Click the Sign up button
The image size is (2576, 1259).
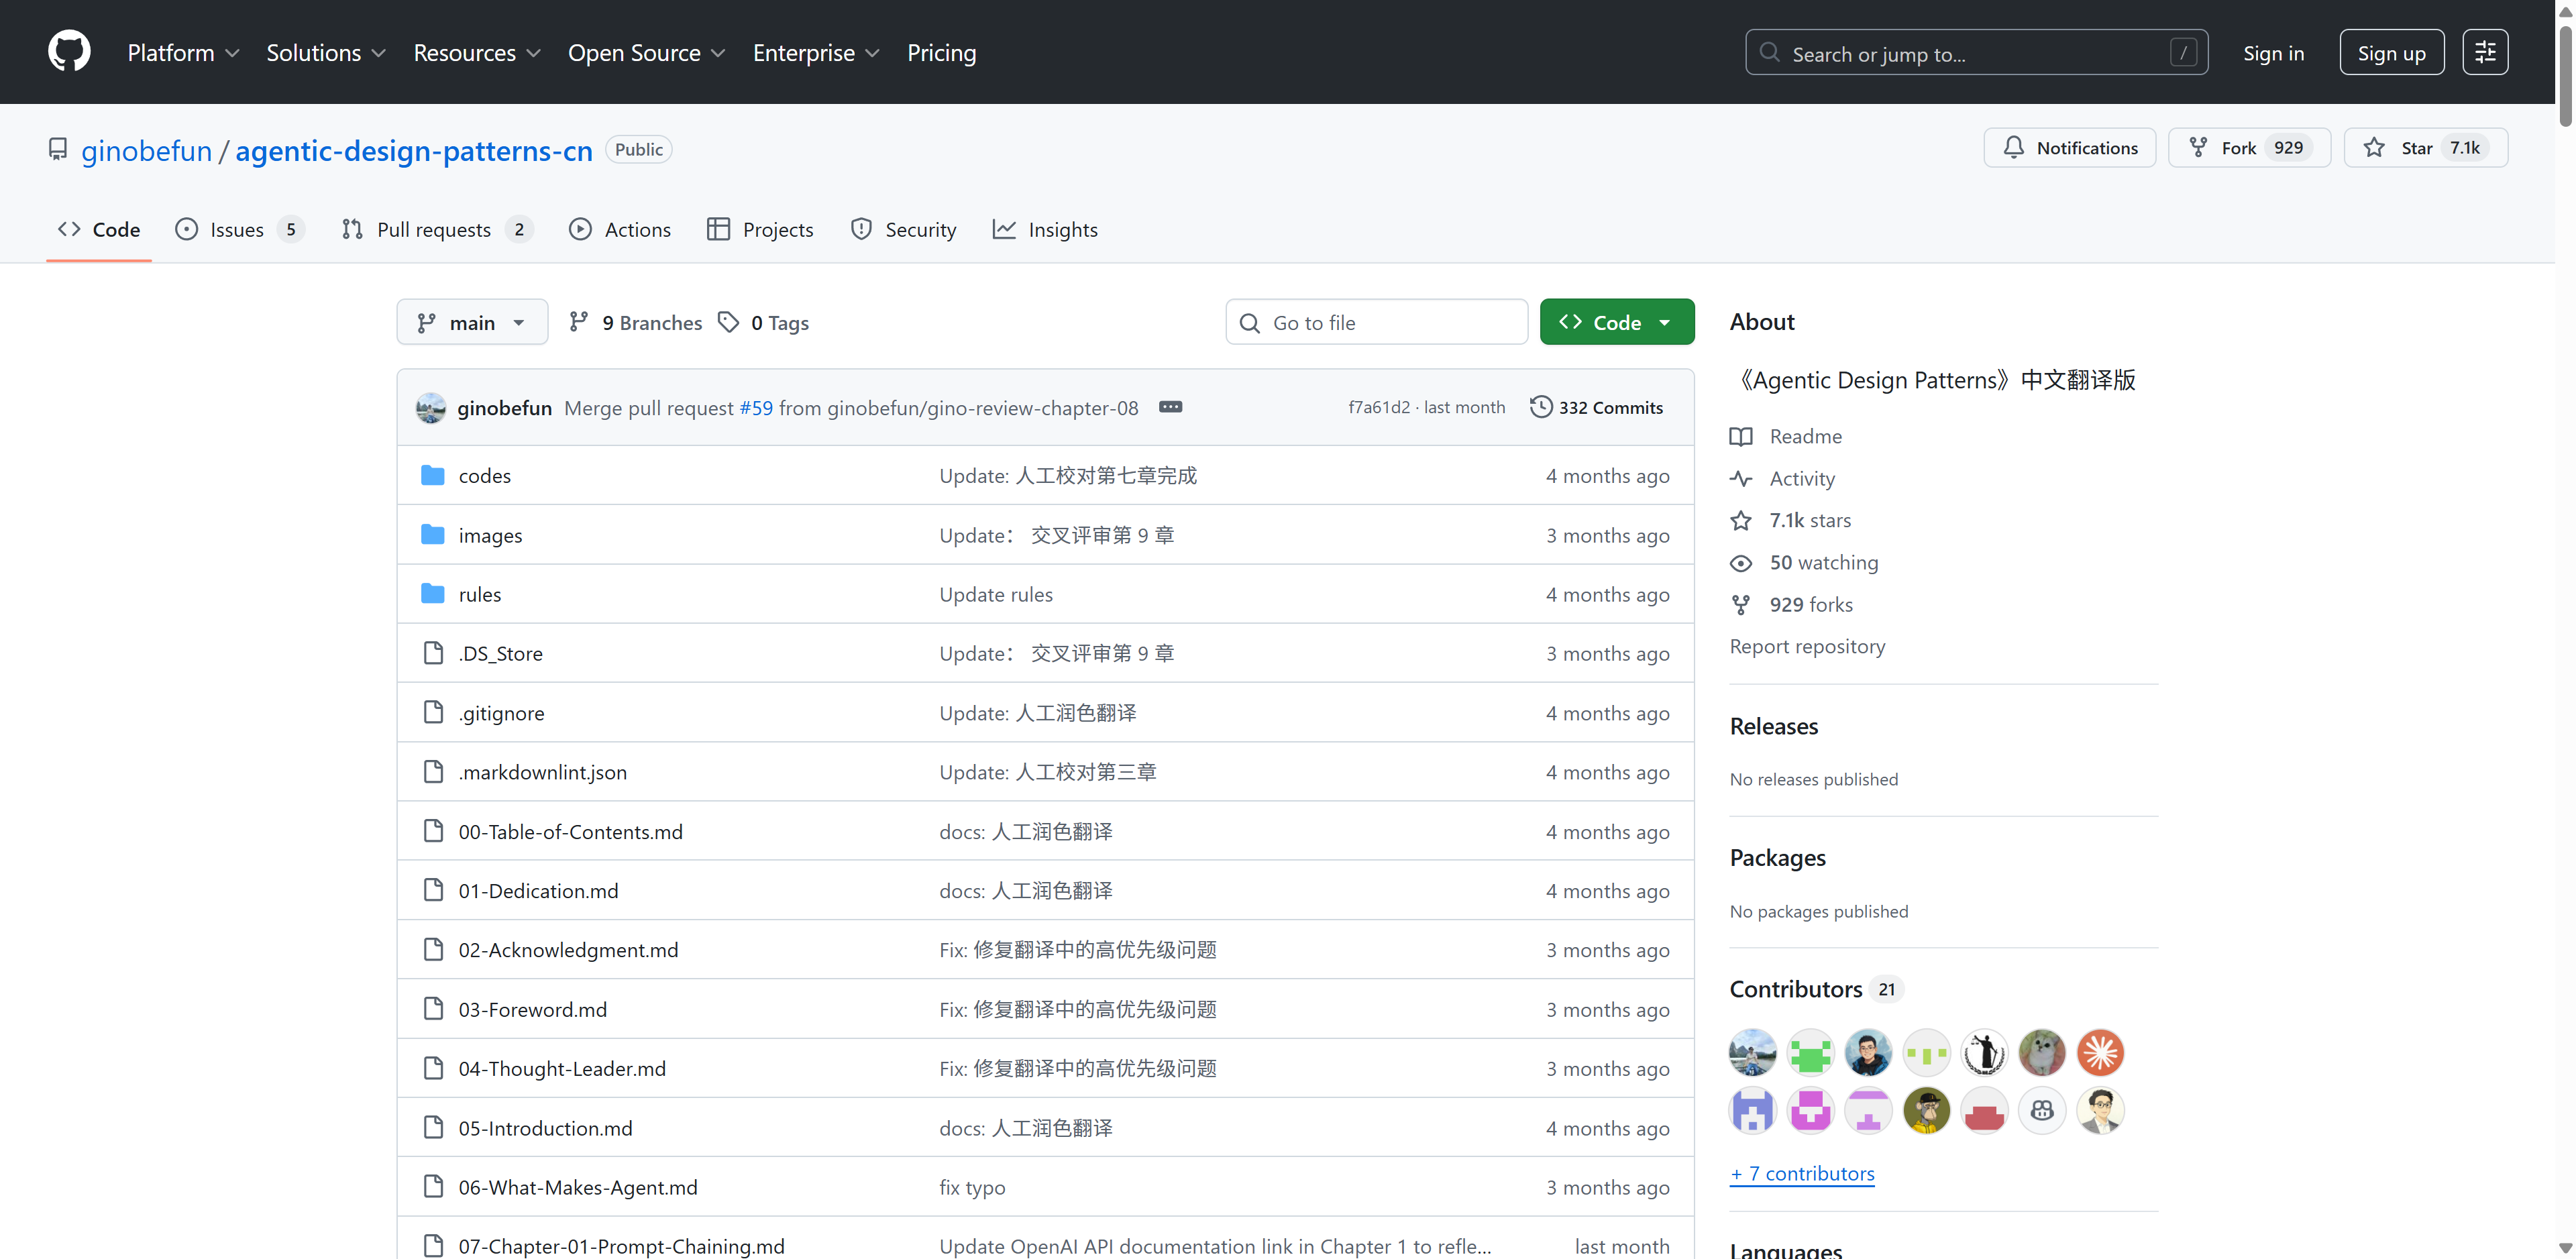point(2391,53)
